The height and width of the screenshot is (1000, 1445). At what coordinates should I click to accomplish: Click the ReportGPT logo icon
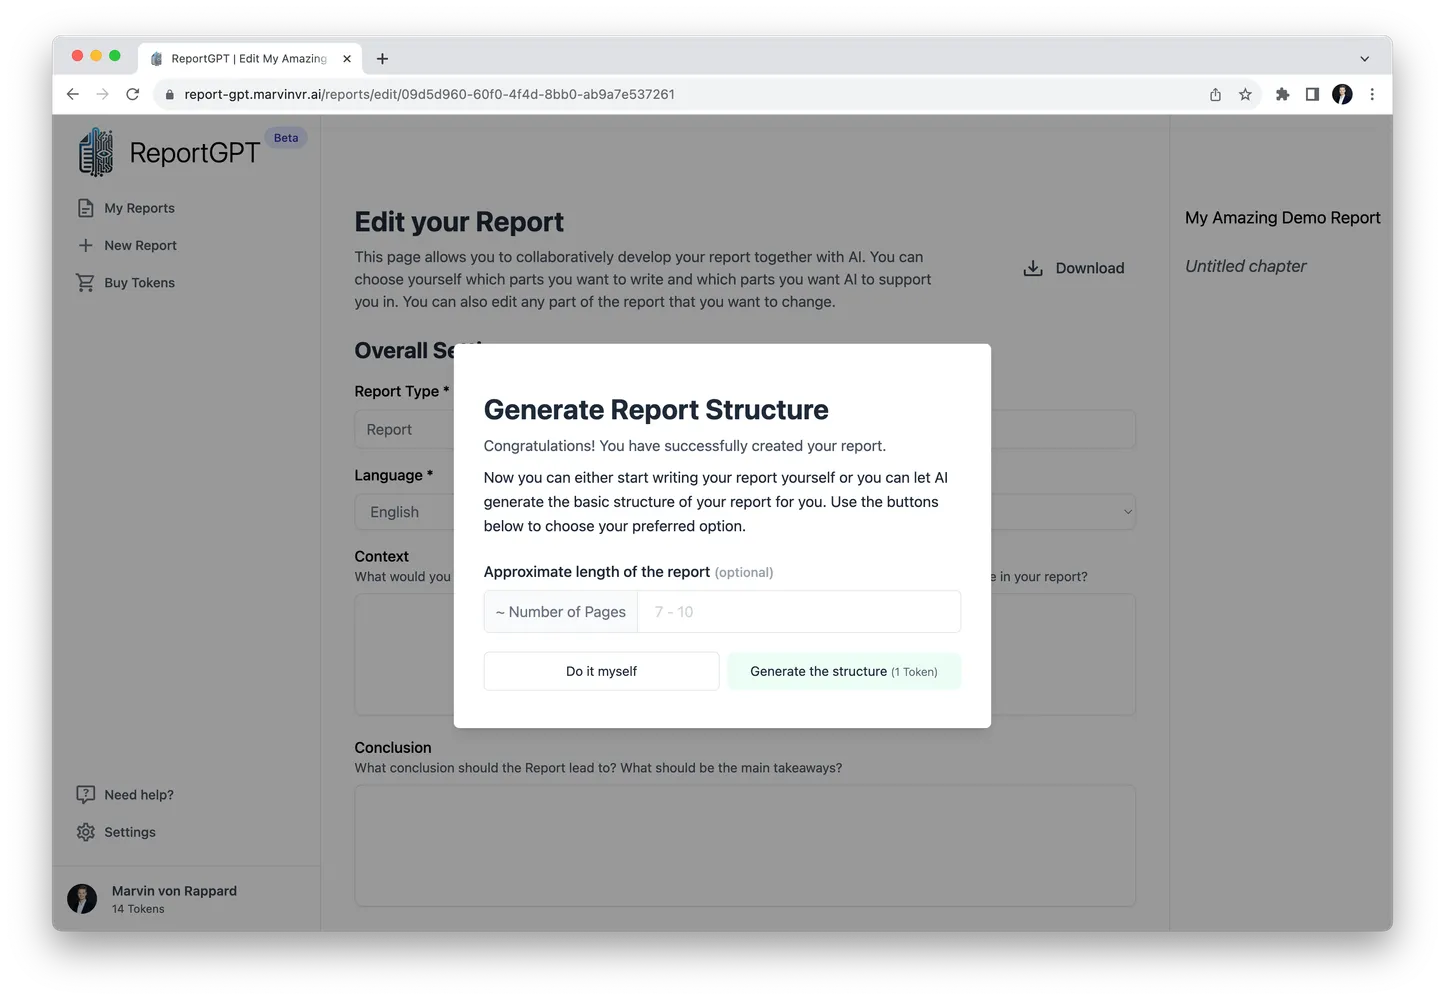coord(96,152)
